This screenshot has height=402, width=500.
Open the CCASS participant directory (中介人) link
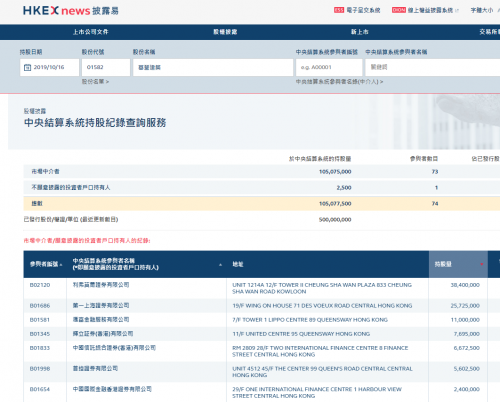[339, 82]
